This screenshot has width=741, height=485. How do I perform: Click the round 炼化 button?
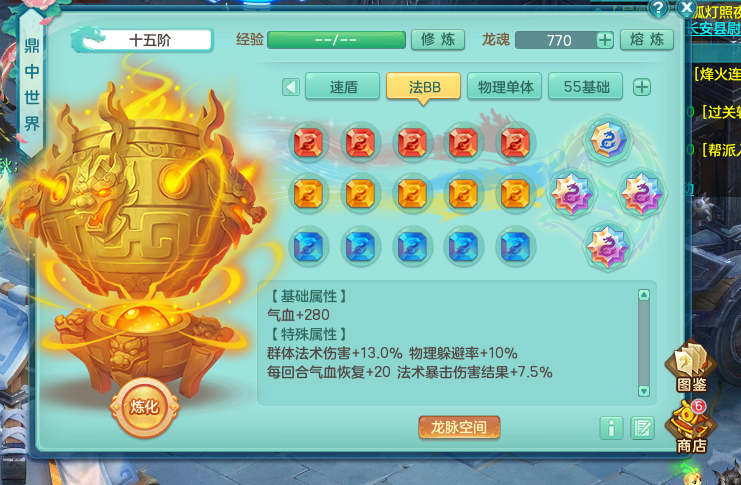tap(144, 407)
